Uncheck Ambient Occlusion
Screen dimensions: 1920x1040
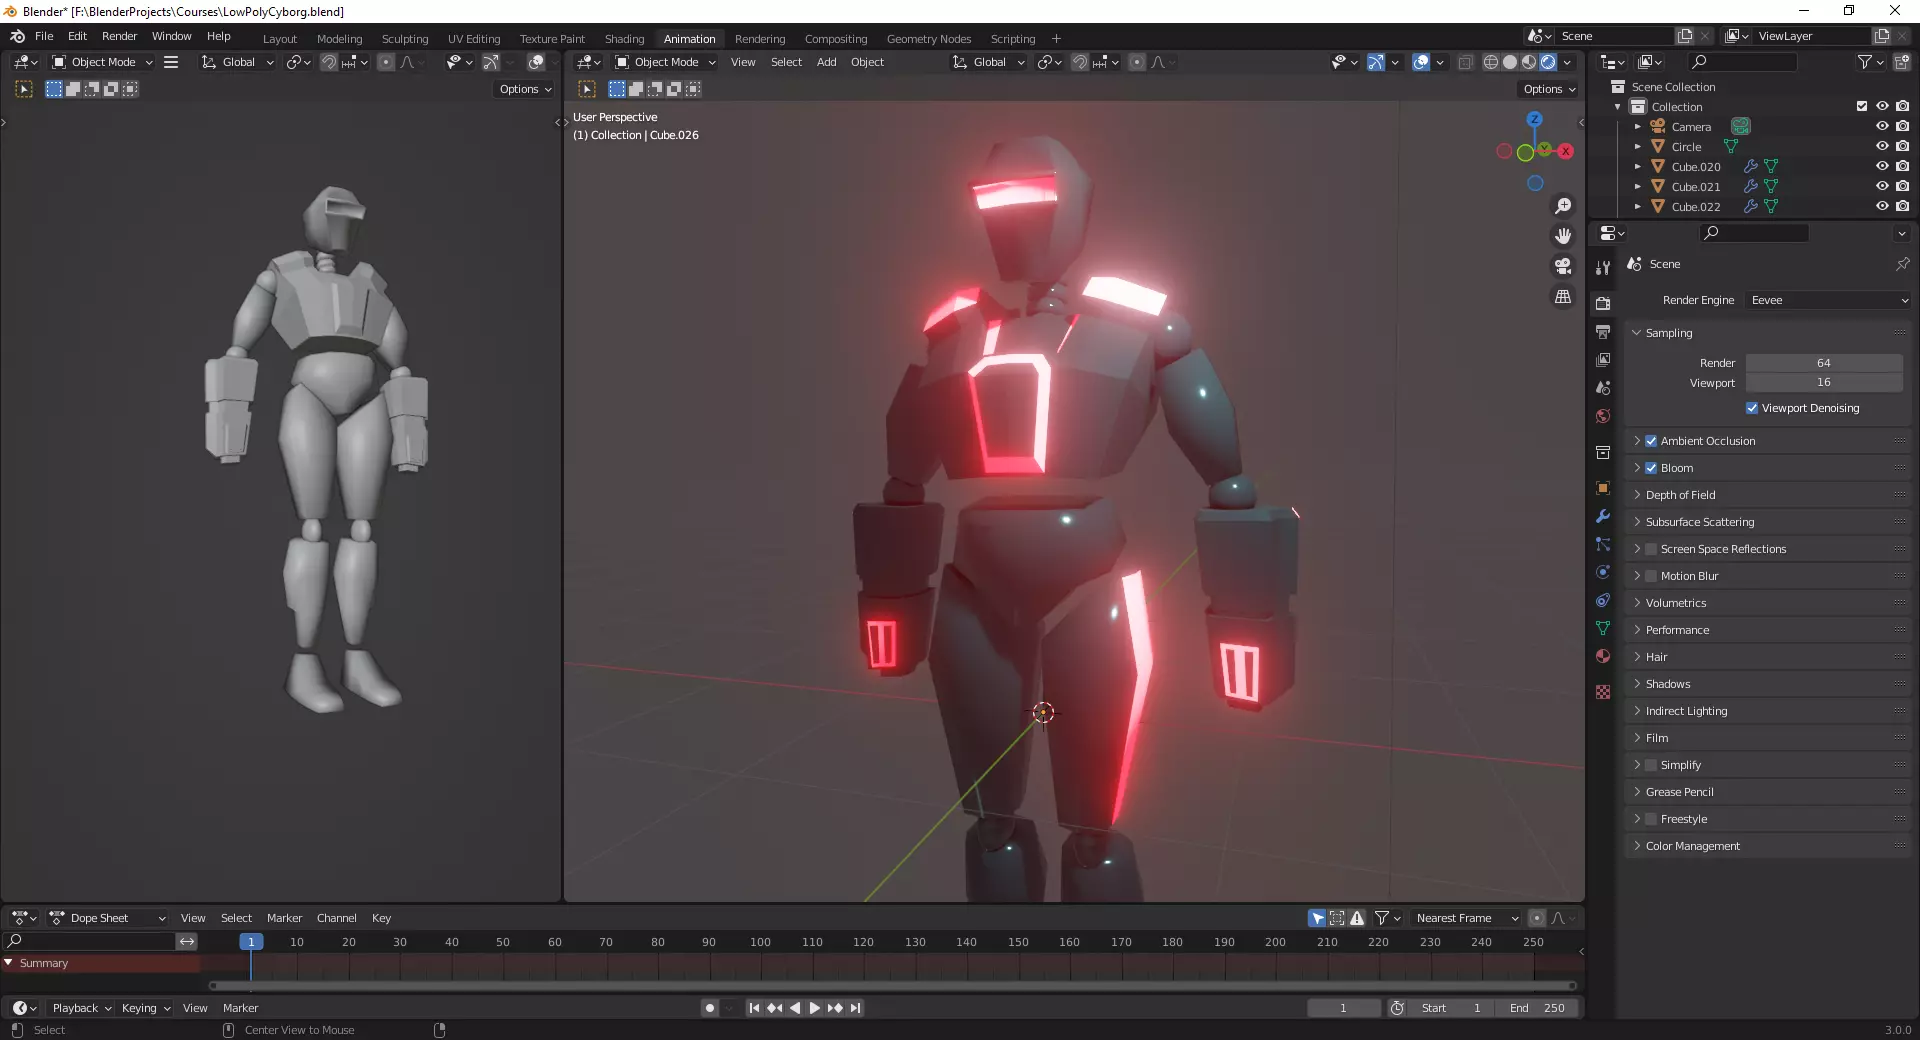point(1651,441)
